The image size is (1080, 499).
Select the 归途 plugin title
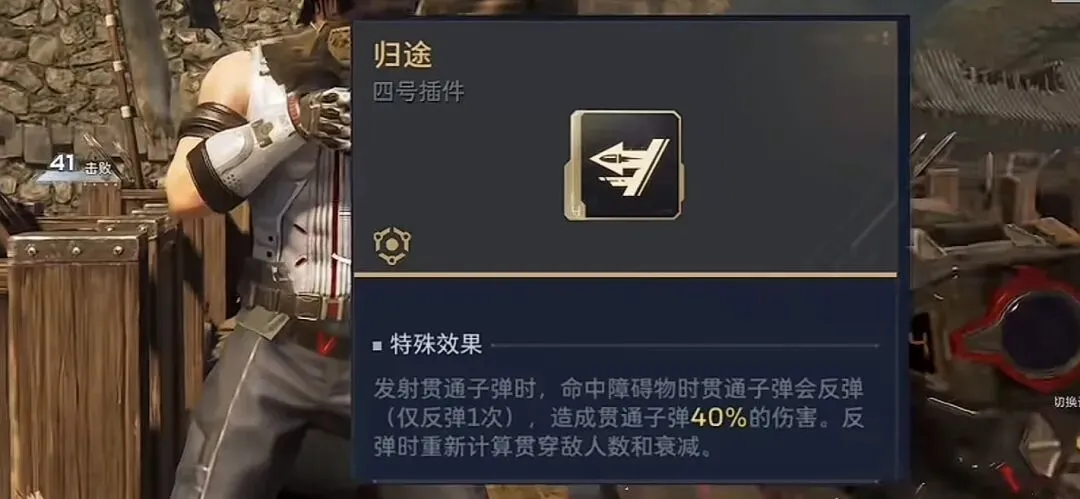(403, 55)
